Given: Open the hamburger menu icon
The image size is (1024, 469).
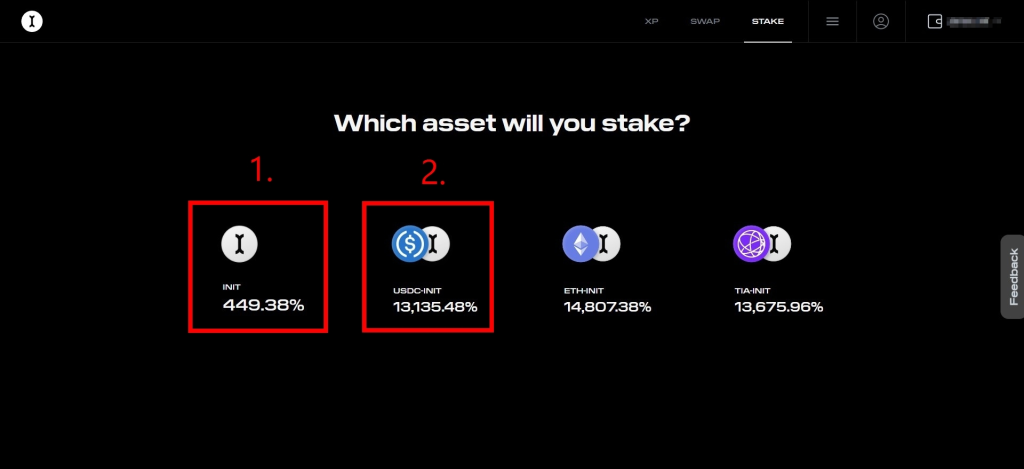Looking at the screenshot, I should point(832,21).
